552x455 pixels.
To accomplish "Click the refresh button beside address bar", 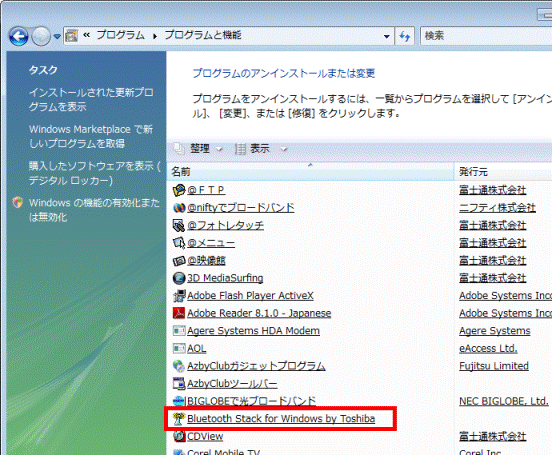I will 405,36.
